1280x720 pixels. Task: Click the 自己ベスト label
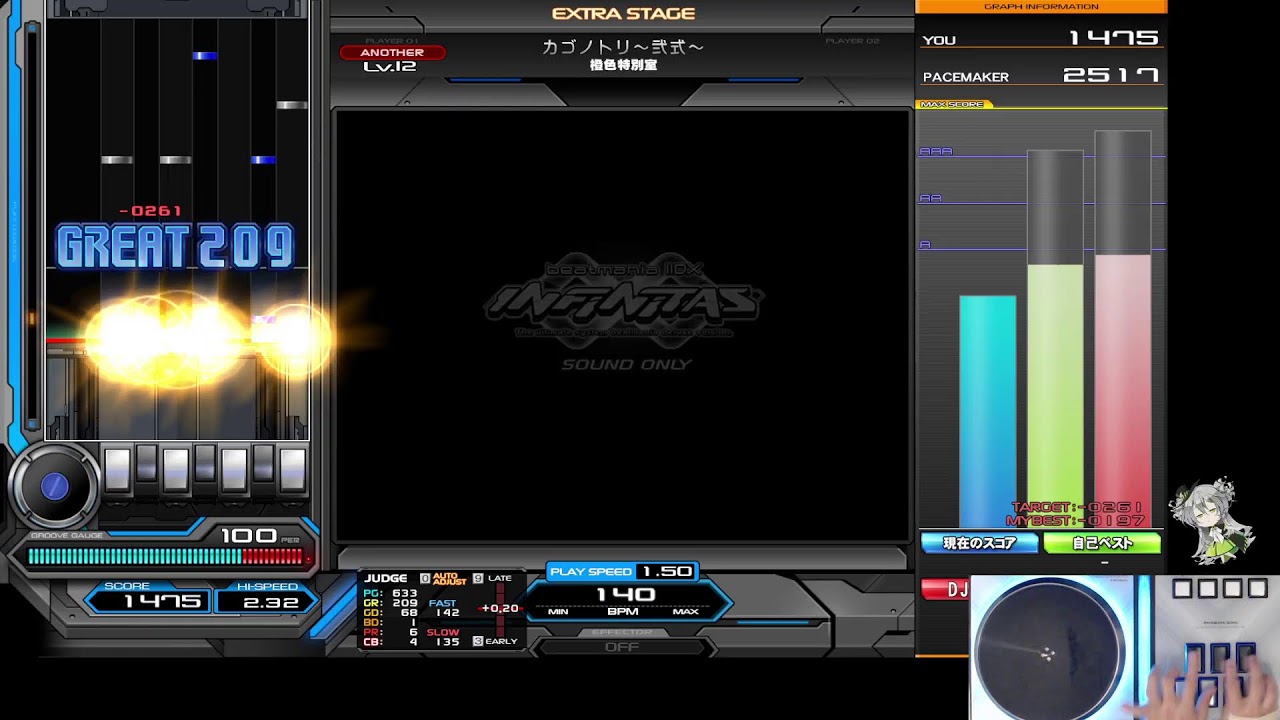(x=1102, y=543)
